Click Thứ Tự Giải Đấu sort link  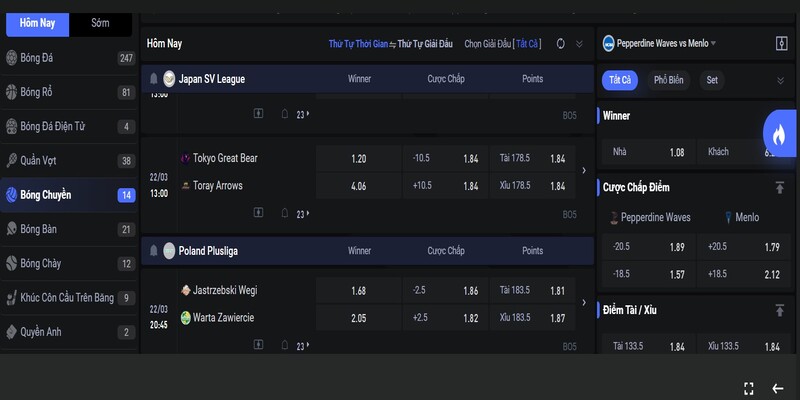coord(425,44)
